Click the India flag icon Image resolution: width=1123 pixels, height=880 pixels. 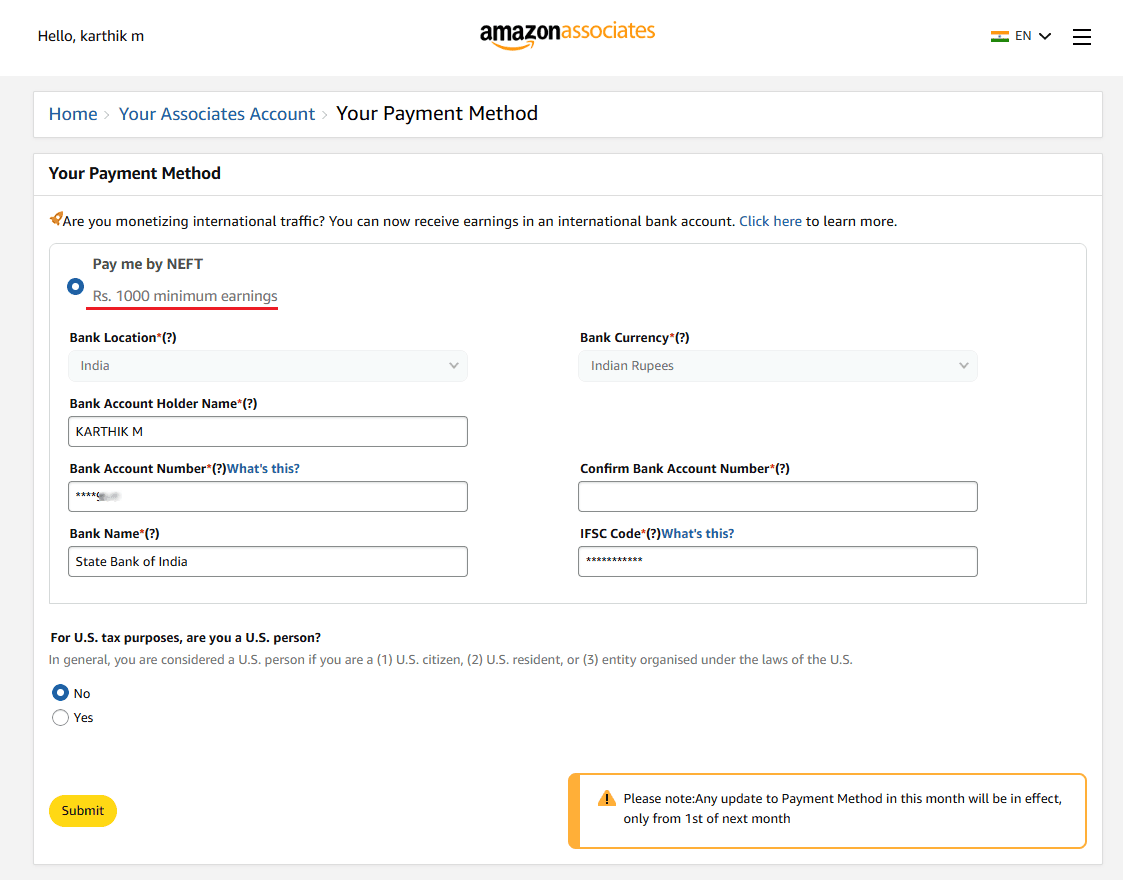click(999, 36)
